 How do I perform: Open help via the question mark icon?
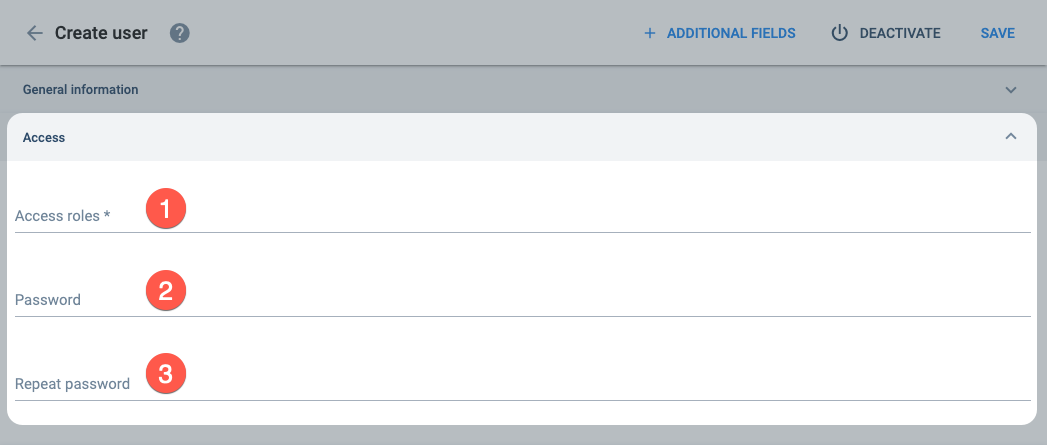(180, 33)
